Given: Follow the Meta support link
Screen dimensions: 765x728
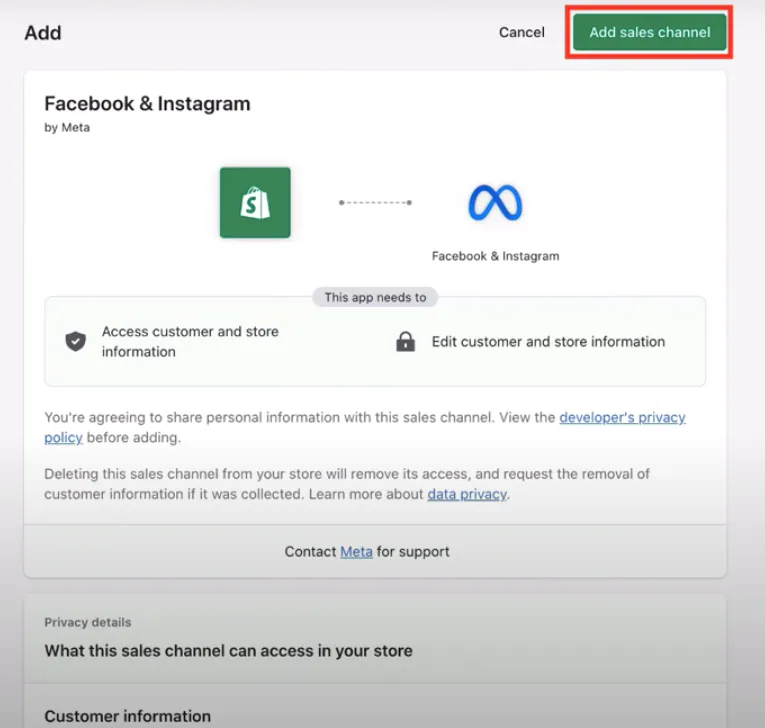Looking at the screenshot, I should coord(356,552).
